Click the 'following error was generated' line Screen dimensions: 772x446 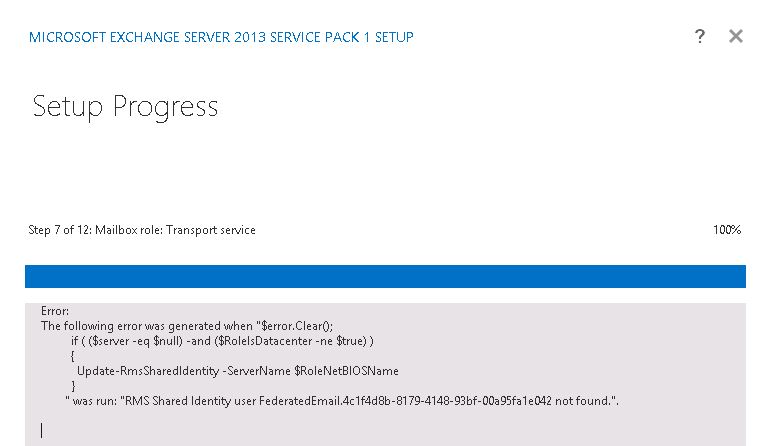[187, 326]
